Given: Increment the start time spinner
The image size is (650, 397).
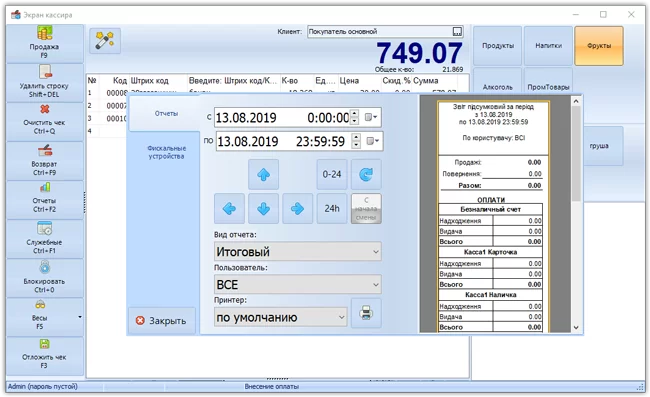Looking at the screenshot, I should pyautogui.click(x=354, y=114).
